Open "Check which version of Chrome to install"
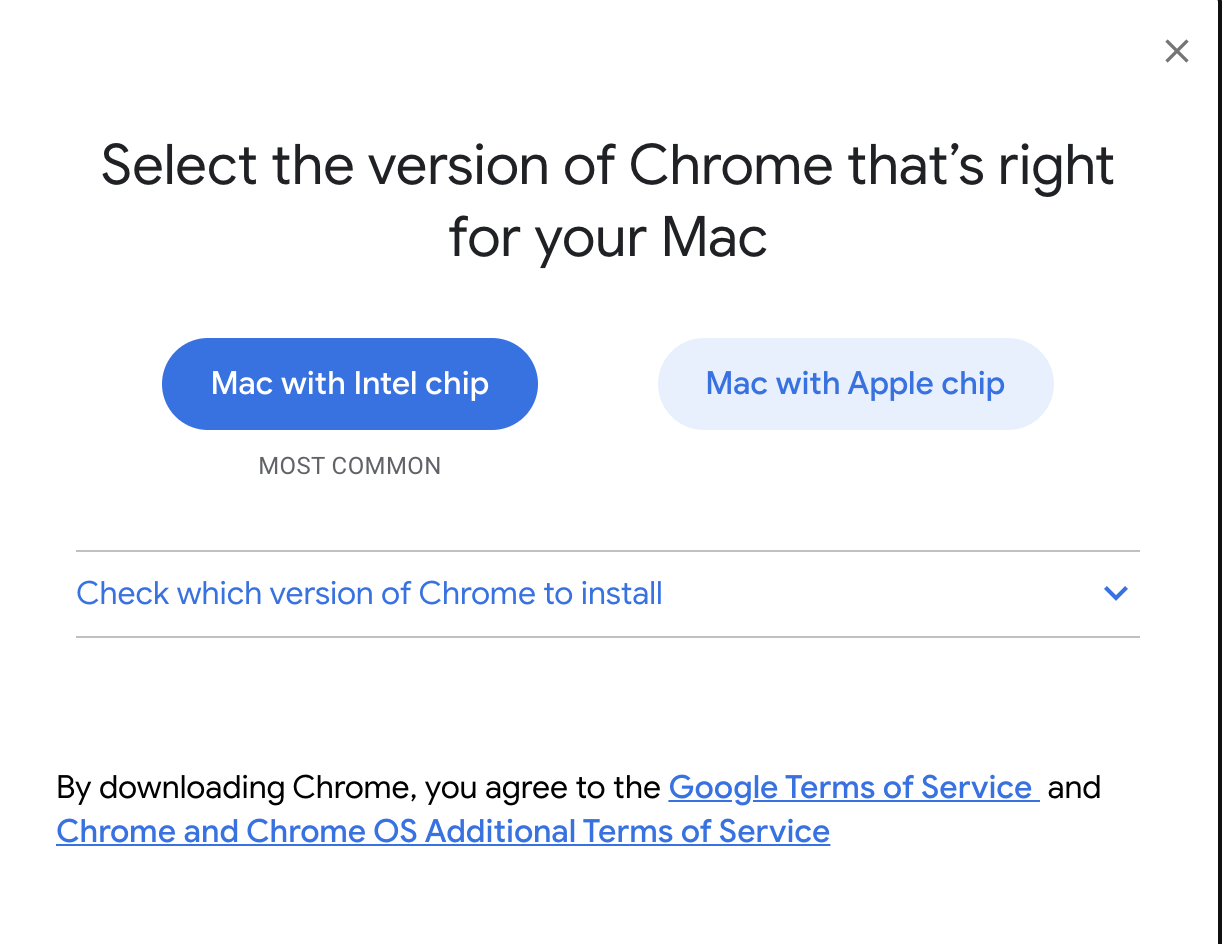Viewport: 1224px width, 944px height. (369, 593)
